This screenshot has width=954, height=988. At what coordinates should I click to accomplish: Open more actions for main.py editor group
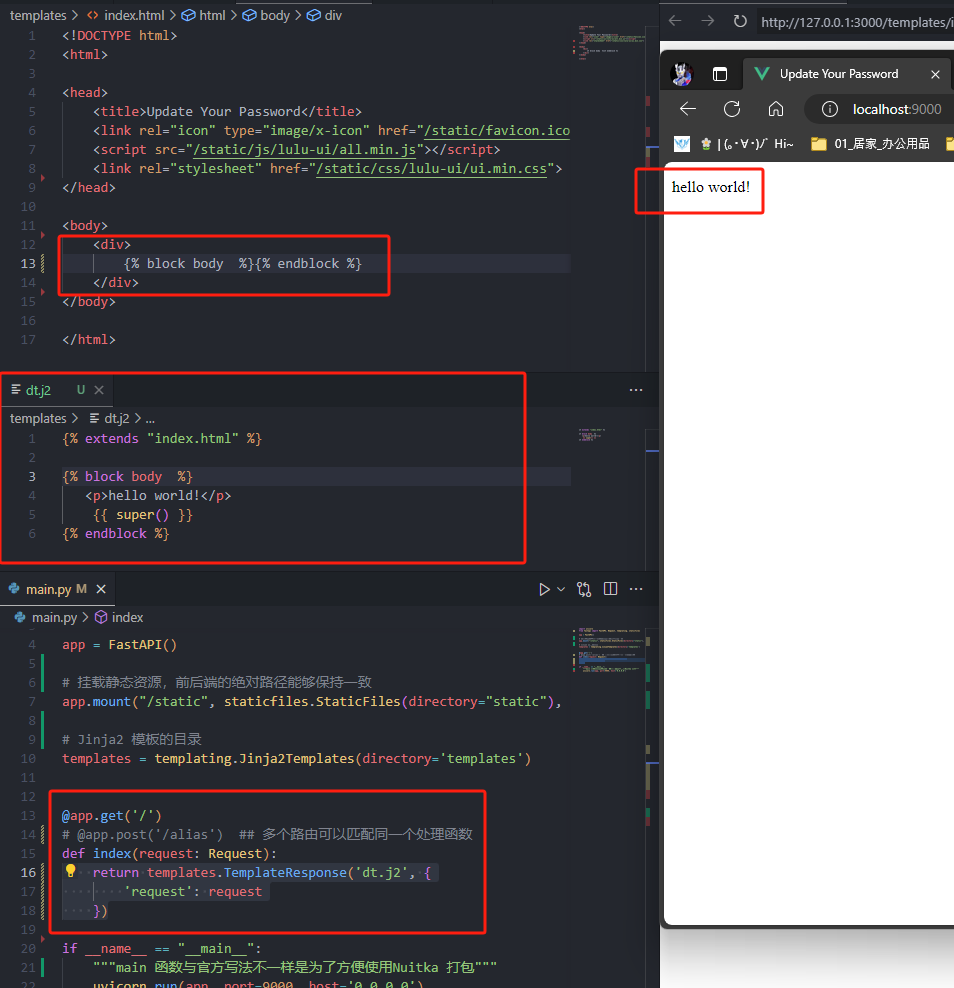[x=636, y=589]
